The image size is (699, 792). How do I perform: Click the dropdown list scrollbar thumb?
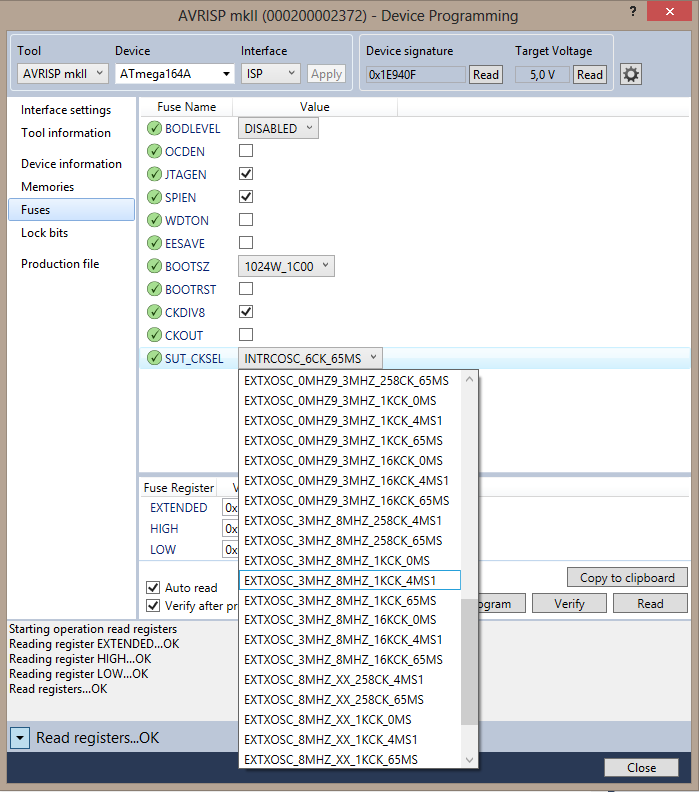469,660
